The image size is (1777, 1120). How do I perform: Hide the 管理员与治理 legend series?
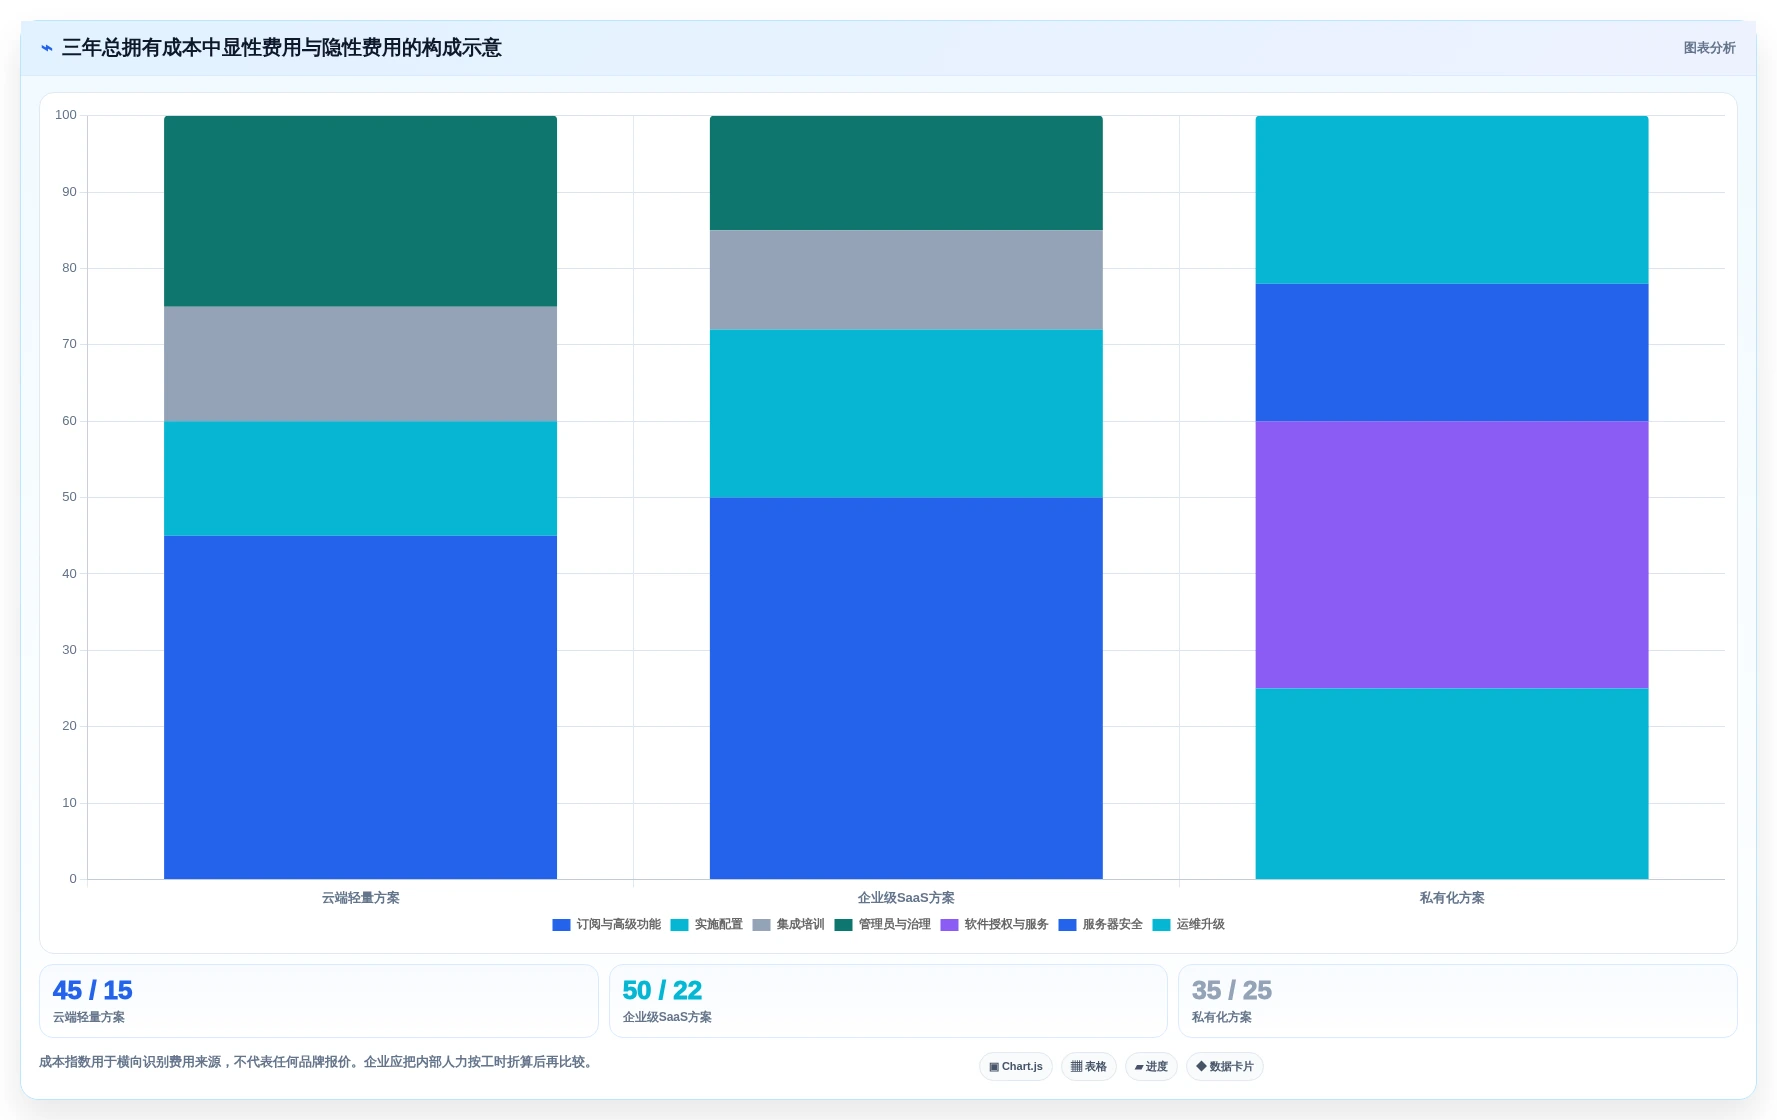point(882,925)
